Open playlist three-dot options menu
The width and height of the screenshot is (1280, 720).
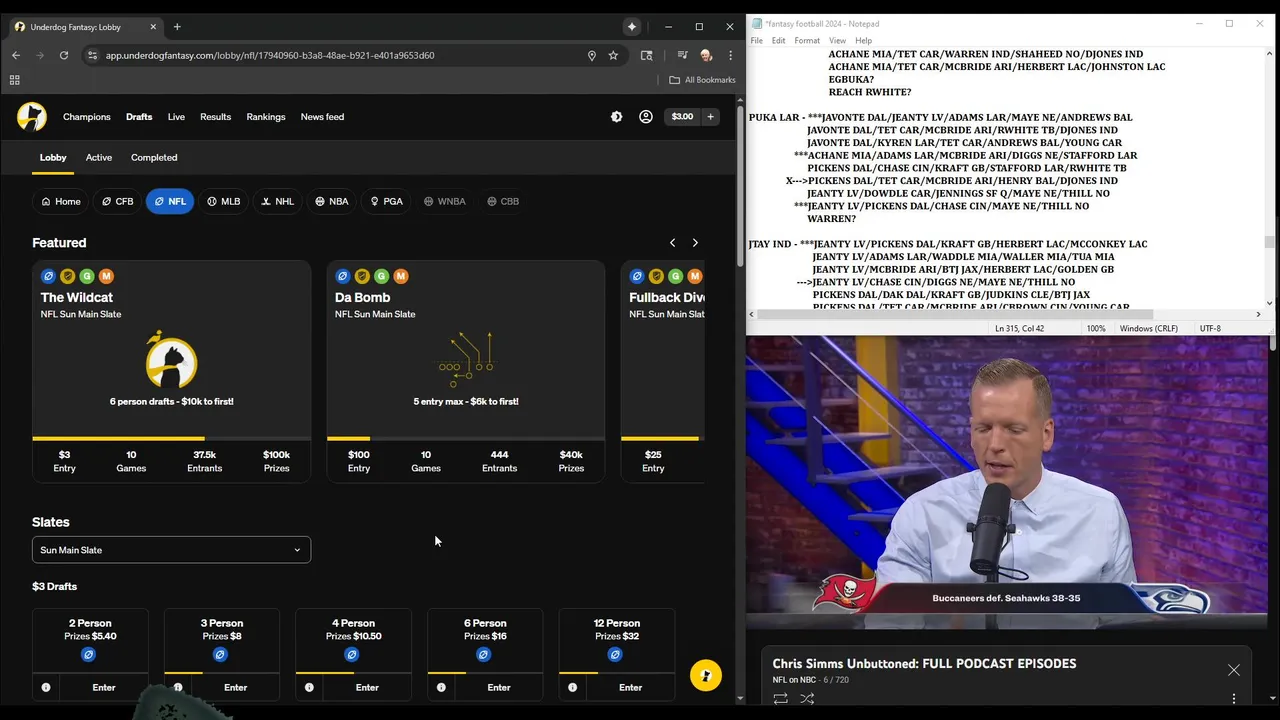pyautogui.click(x=1234, y=699)
